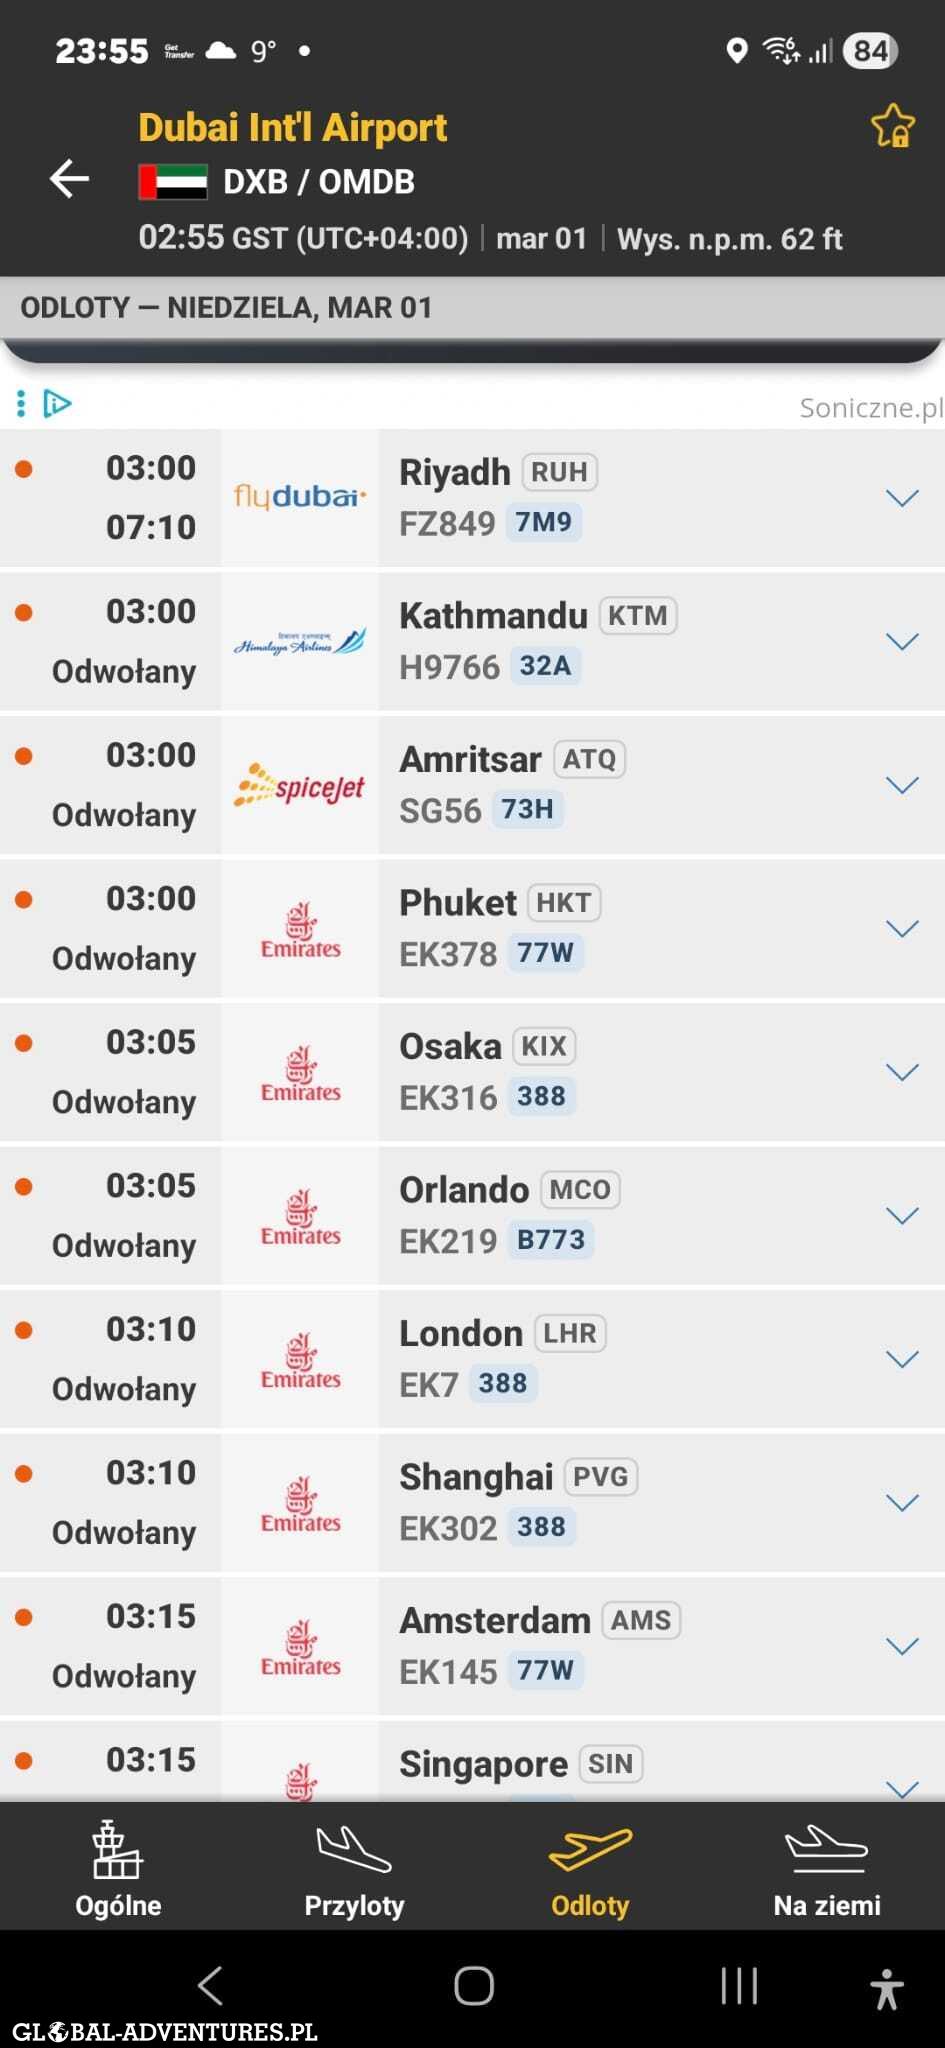The height and width of the screenshot is (2048, 945).
Task: Tap the ad info play icon
Action: (x=58, y=404)
